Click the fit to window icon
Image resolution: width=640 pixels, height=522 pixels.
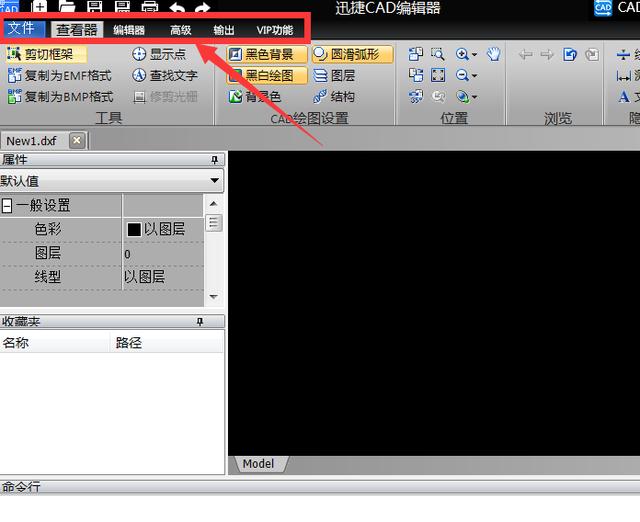tap(438, 75)
